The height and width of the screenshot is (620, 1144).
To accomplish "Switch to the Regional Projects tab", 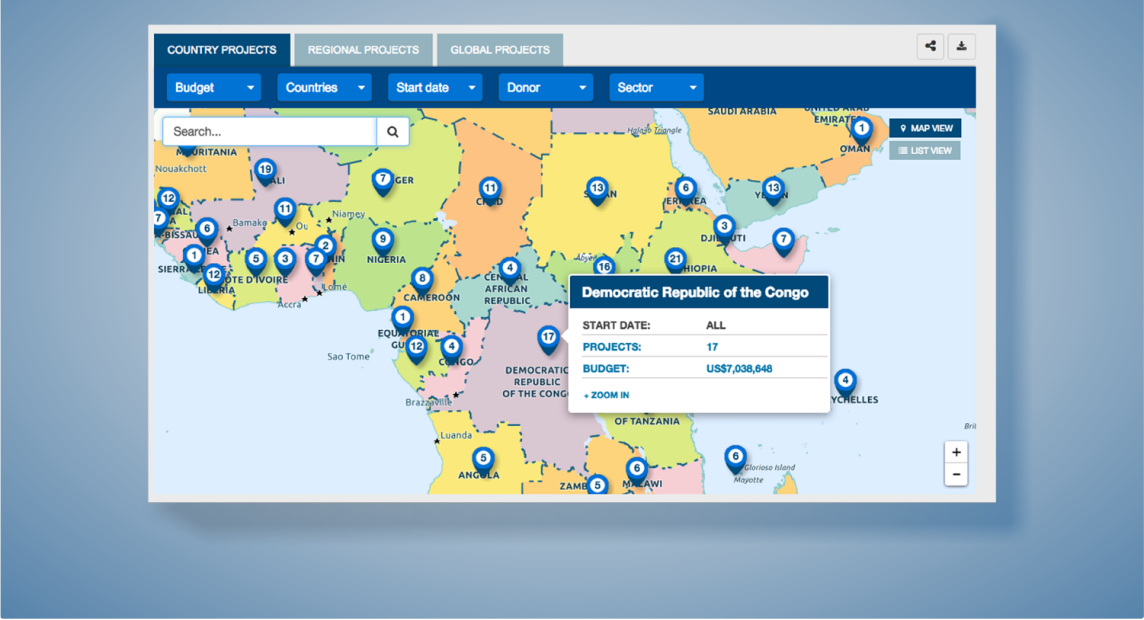I will pyautogui.click(x=363, y=50).
